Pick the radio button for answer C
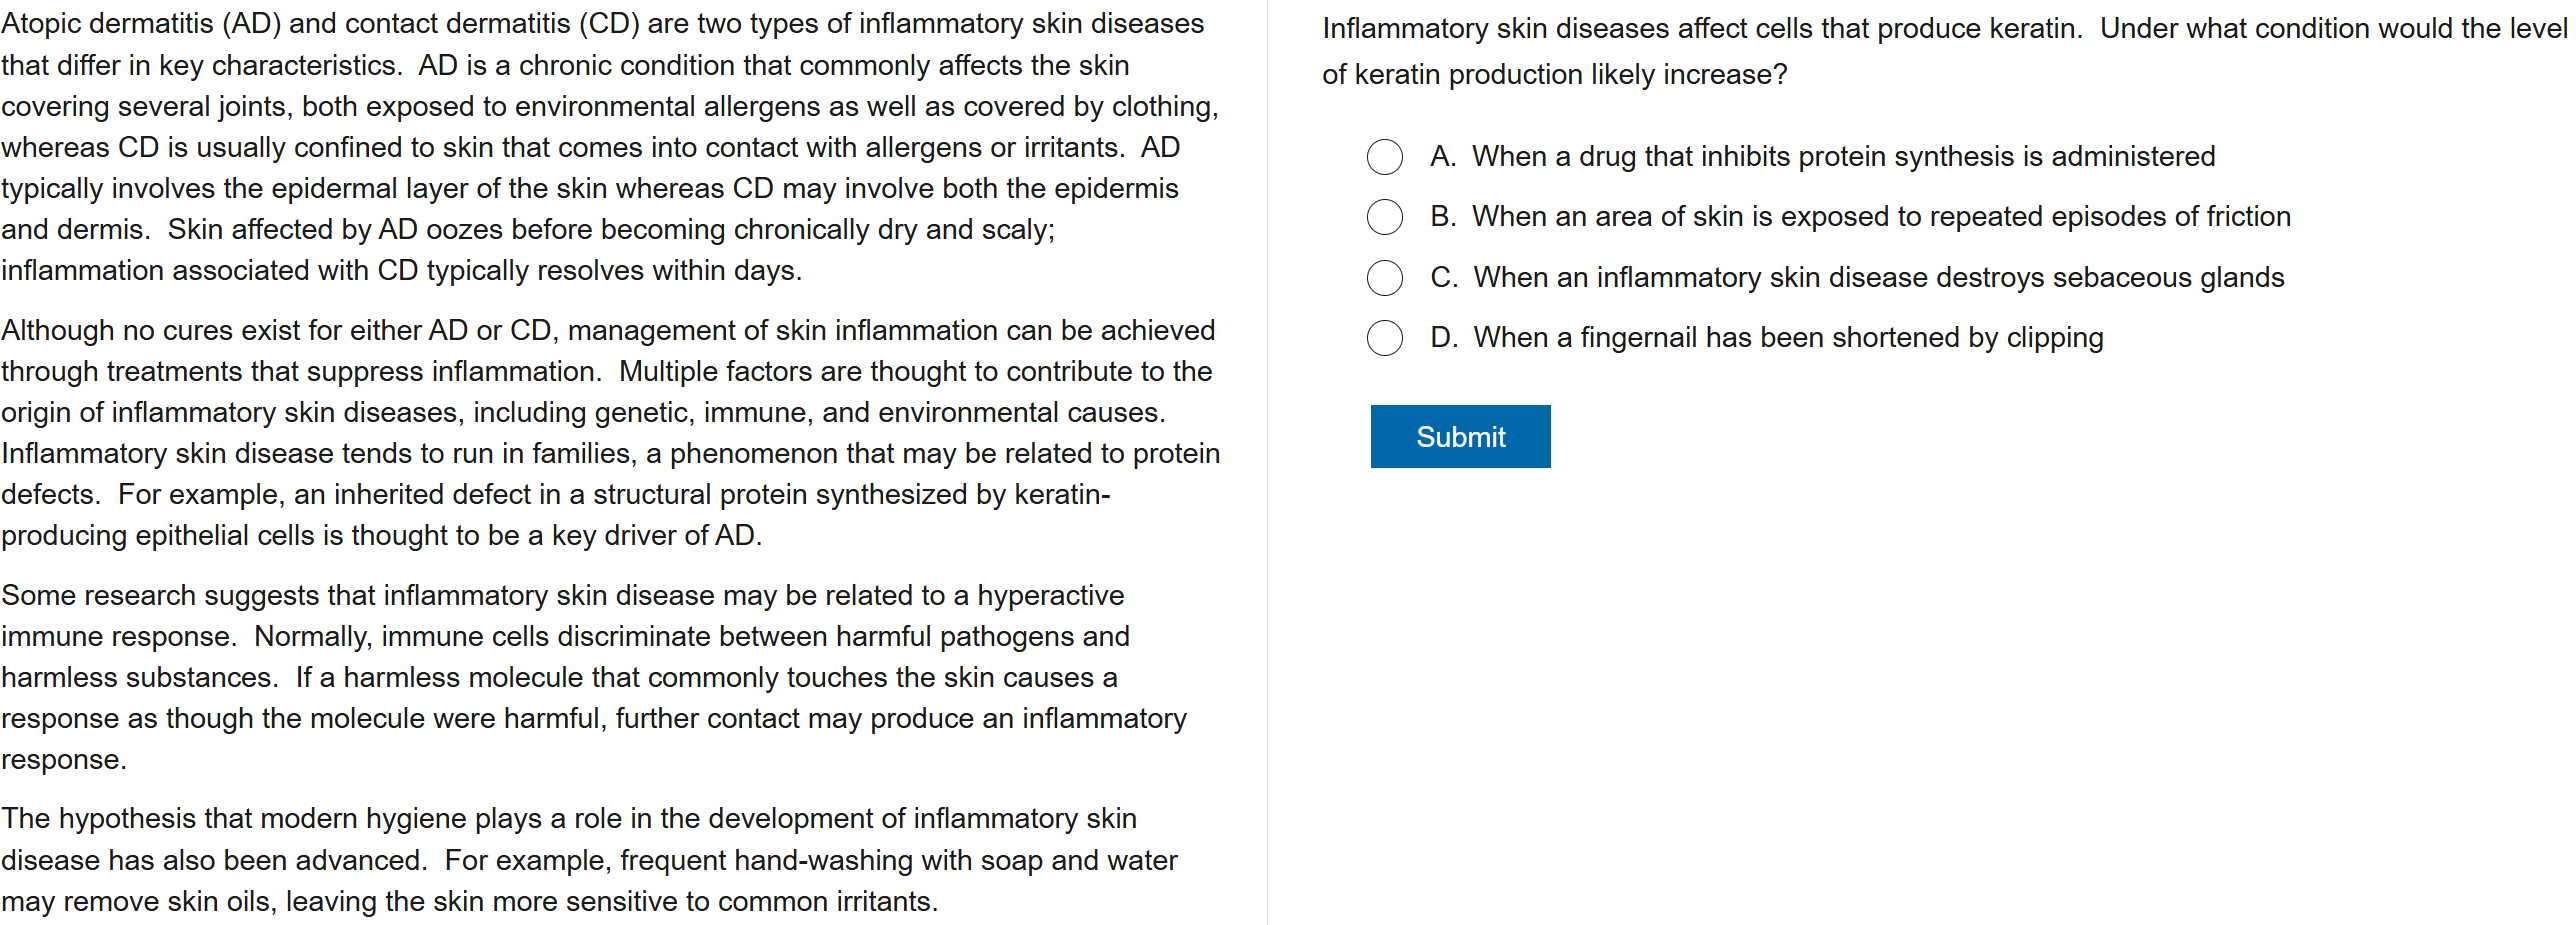 tap(1384, 278)
